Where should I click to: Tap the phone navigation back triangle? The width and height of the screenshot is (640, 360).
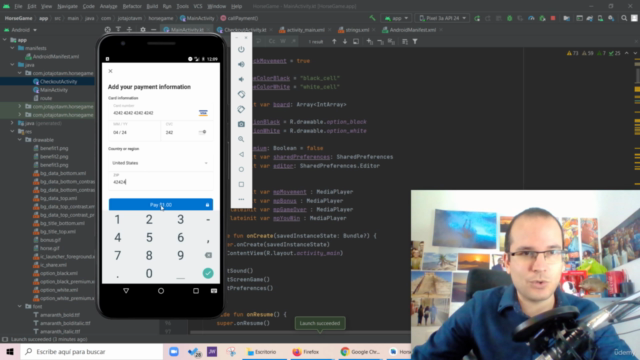[x=126, y=291]
